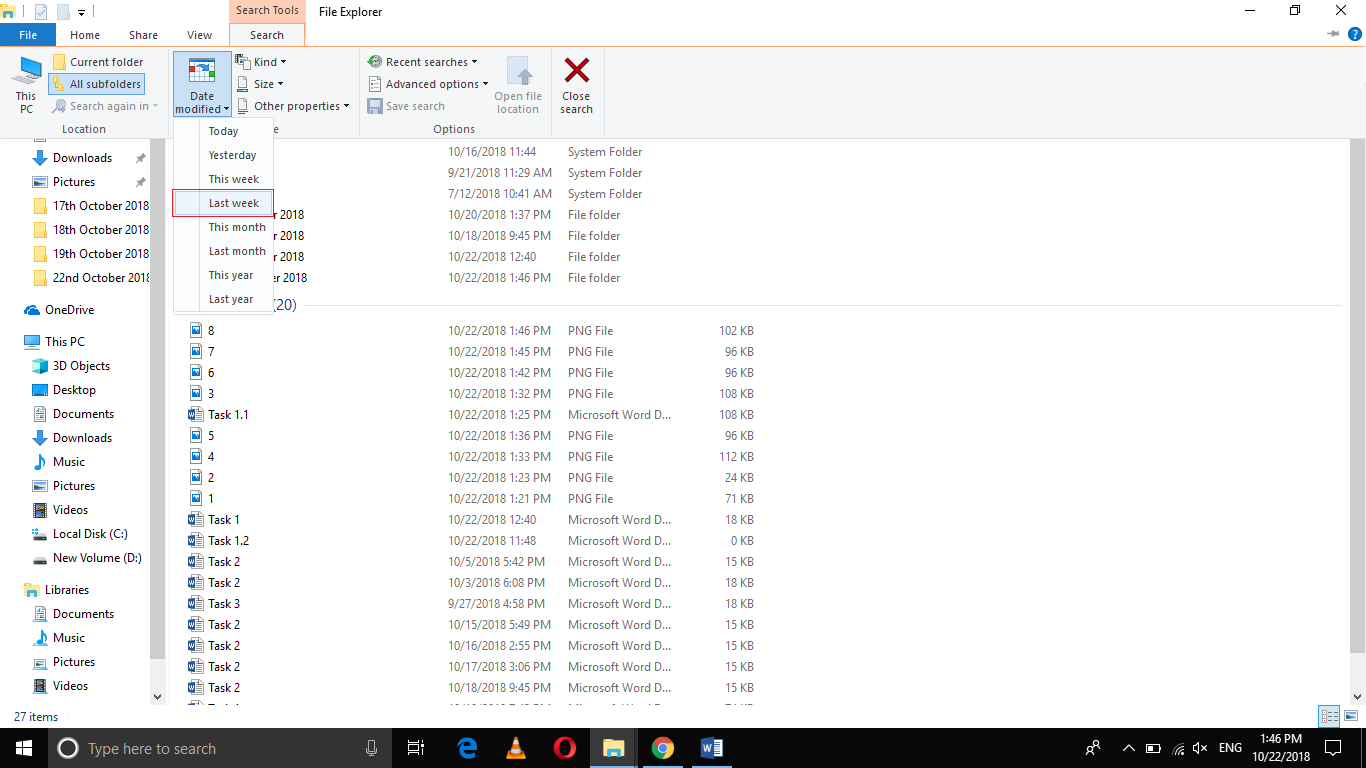
Task: Expand the Recent searches dropdown
Action: 423,62
